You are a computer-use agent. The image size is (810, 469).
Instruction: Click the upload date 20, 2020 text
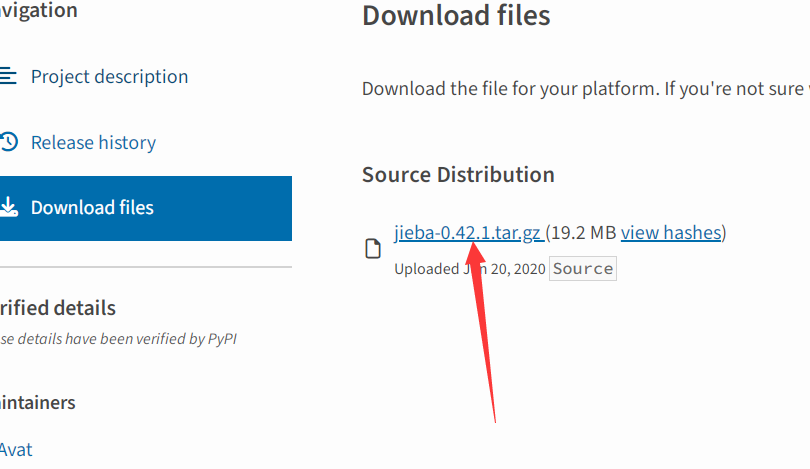(518, 269)
